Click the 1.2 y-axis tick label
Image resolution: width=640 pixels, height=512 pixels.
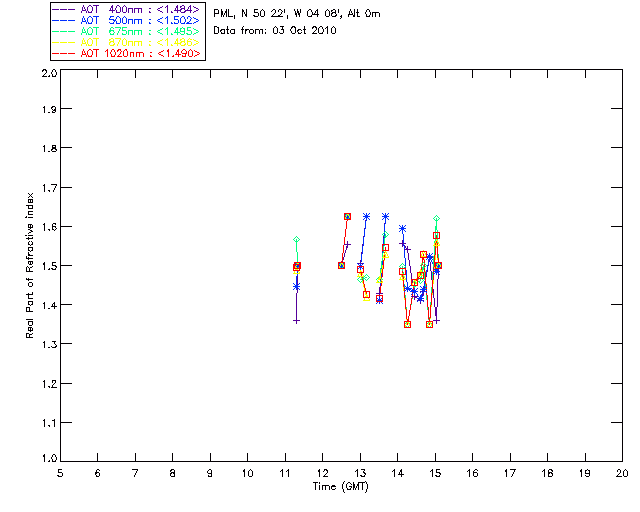tap(49, 384)
